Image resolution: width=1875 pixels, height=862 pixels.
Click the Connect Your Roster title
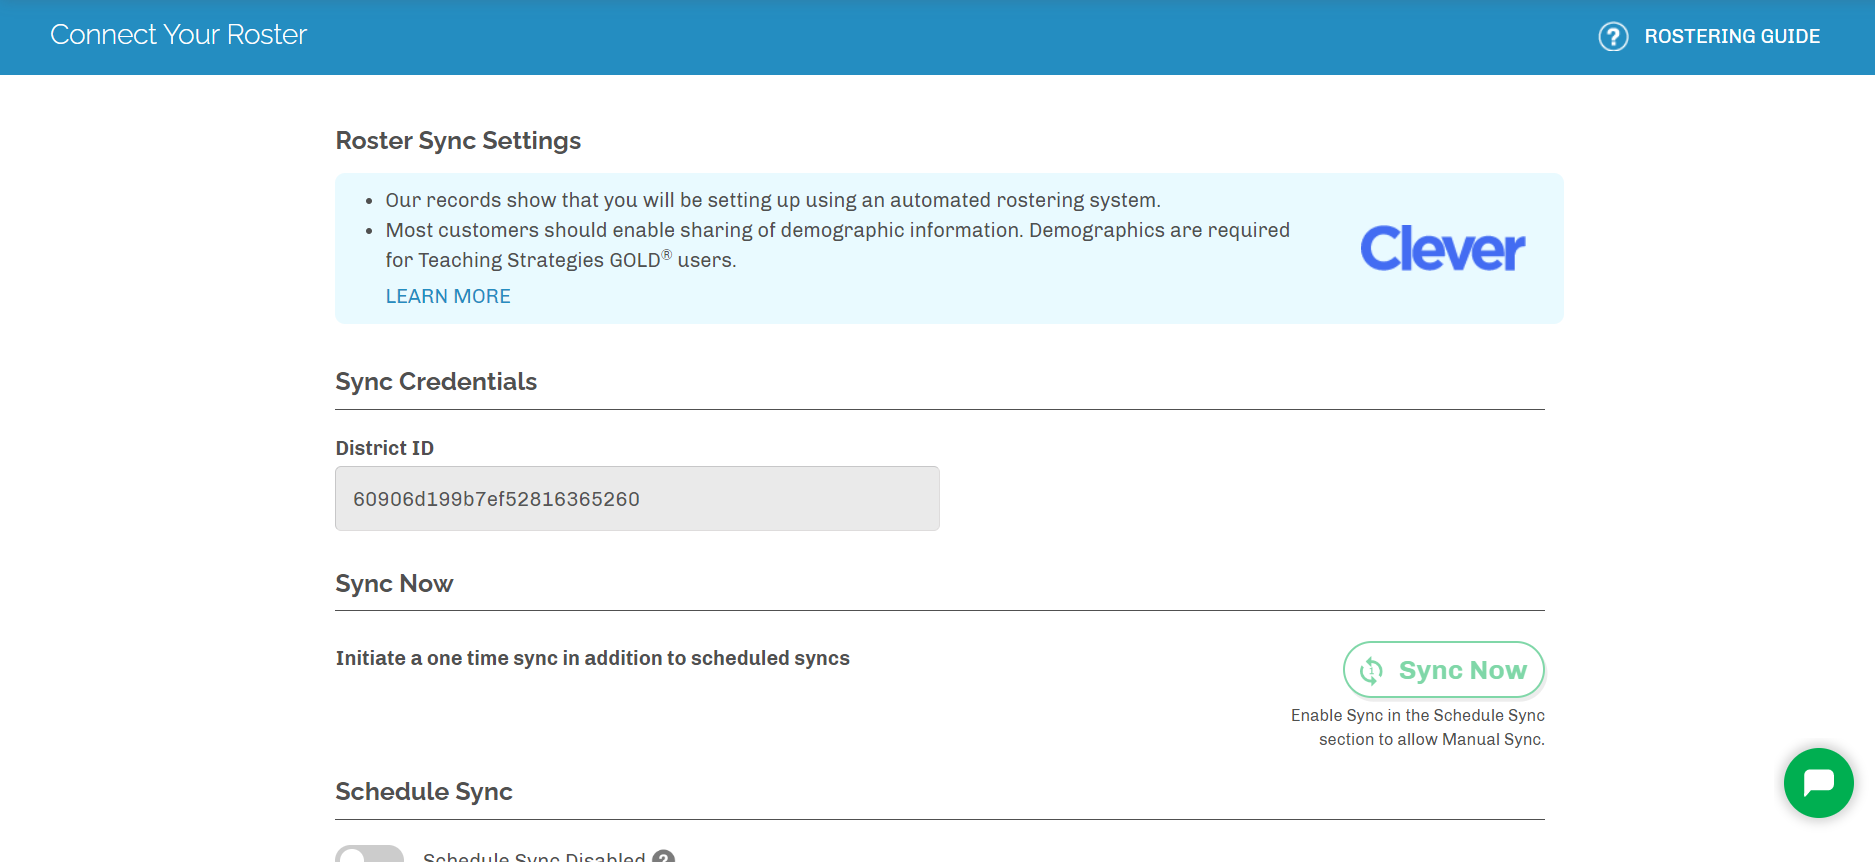point(178,35)
